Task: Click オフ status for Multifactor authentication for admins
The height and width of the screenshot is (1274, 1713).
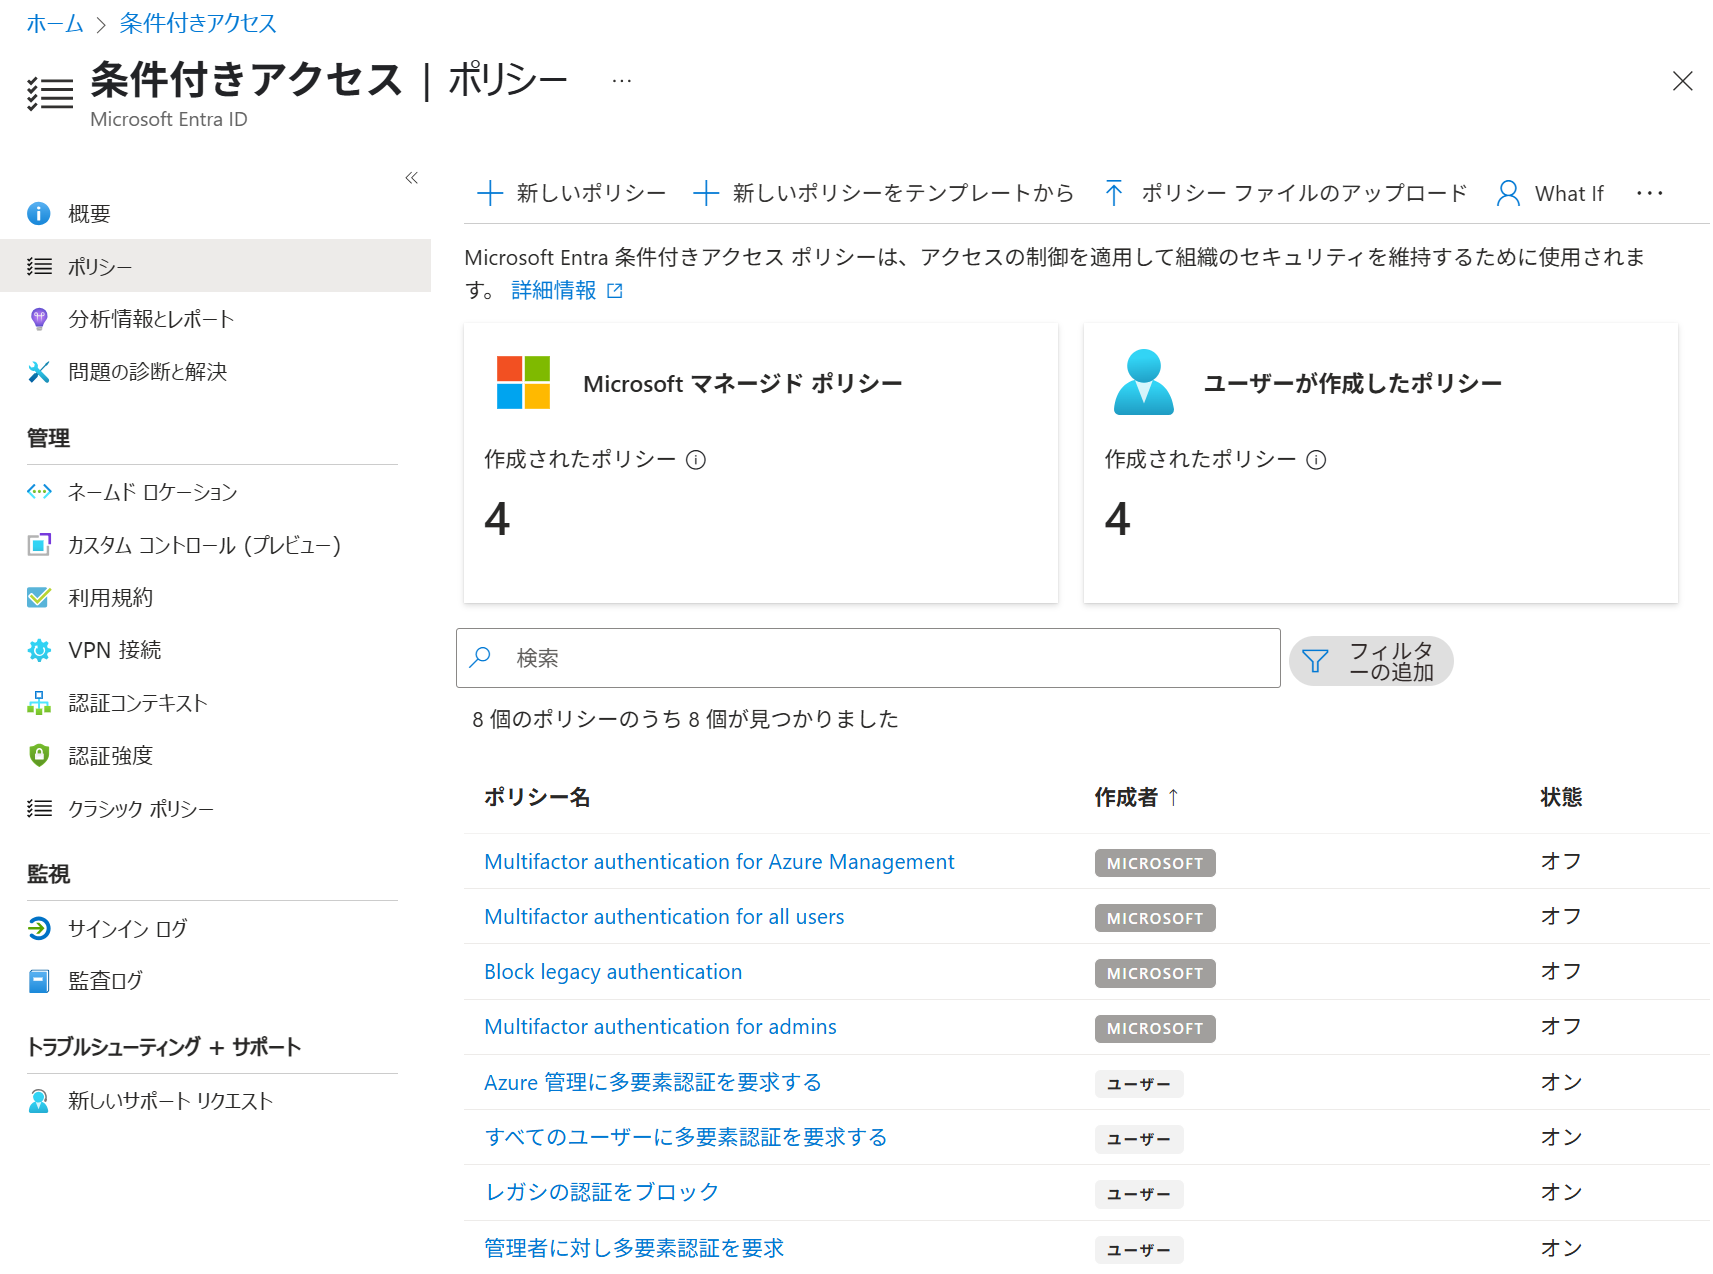Action: point(1561,1027)
